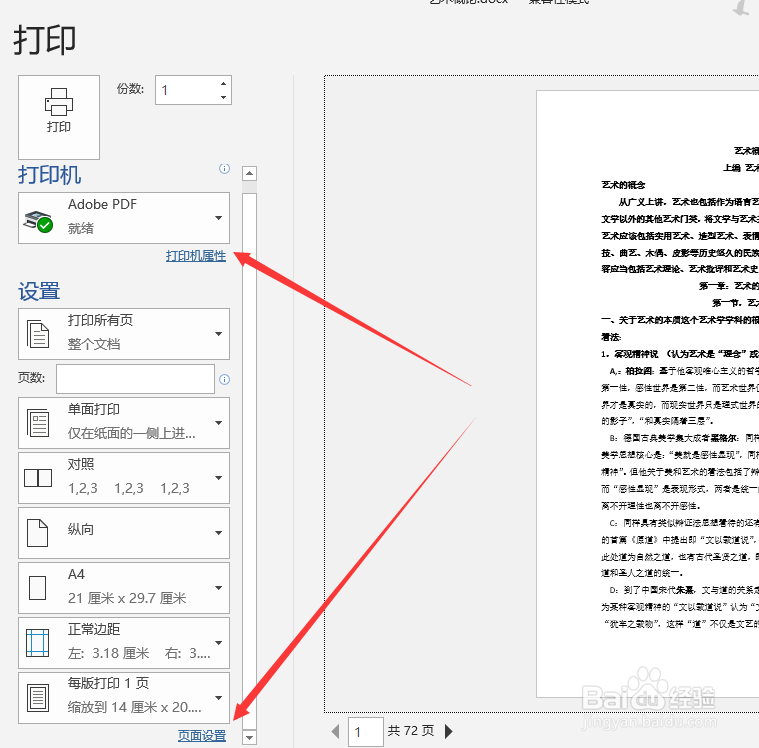This screenshot has width=759, height=748.
Task: Go to previous page in preview
Action: (x=335, y=731)
